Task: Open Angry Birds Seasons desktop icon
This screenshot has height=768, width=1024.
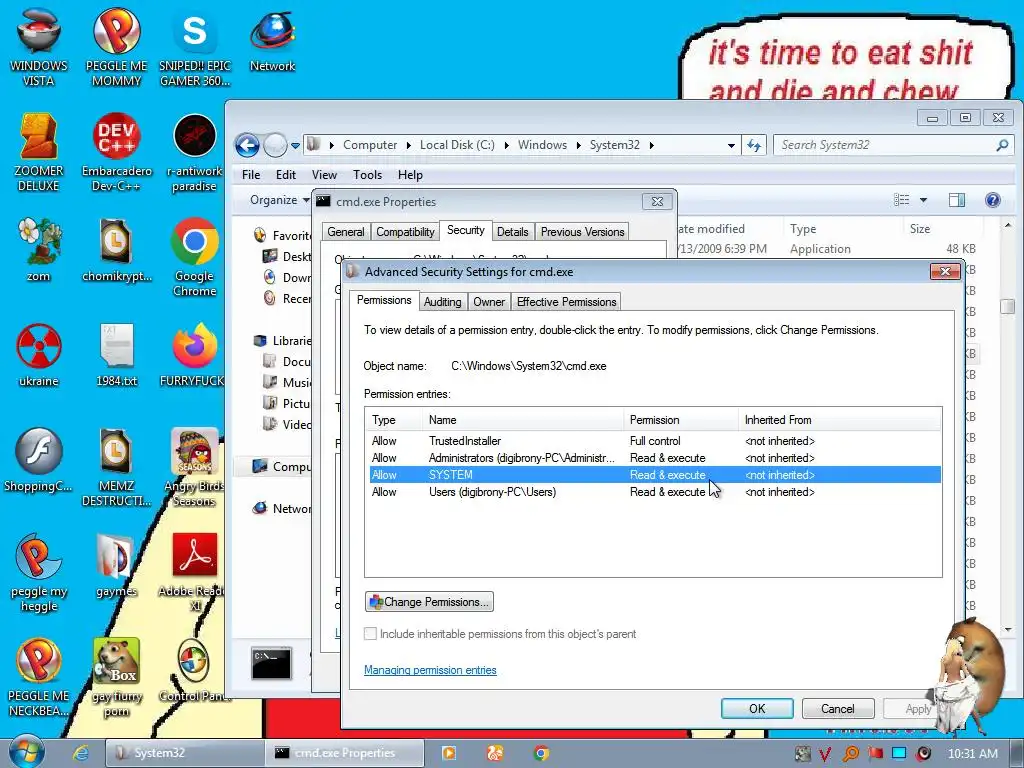Action: click(x=195, y=467)
